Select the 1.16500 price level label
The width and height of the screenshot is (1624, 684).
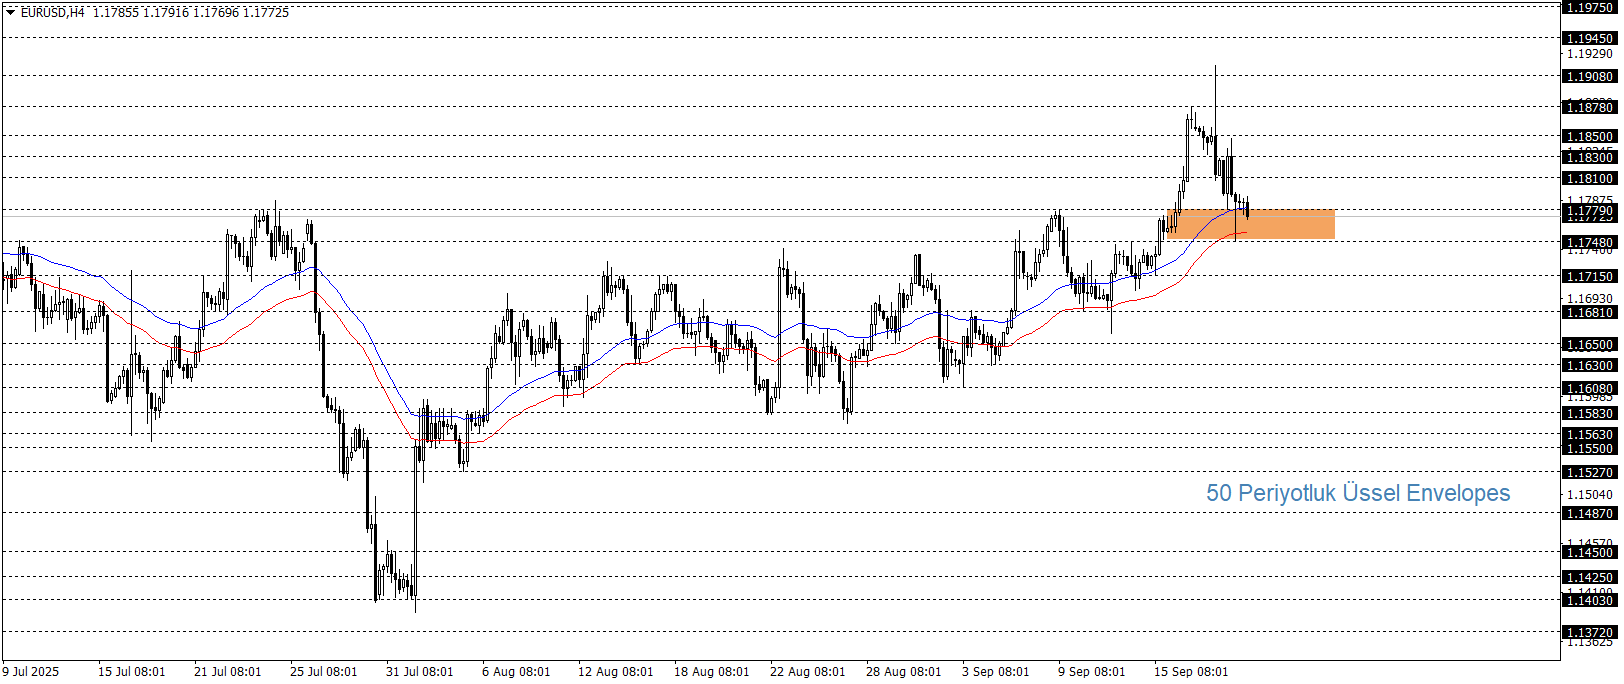1589,345
